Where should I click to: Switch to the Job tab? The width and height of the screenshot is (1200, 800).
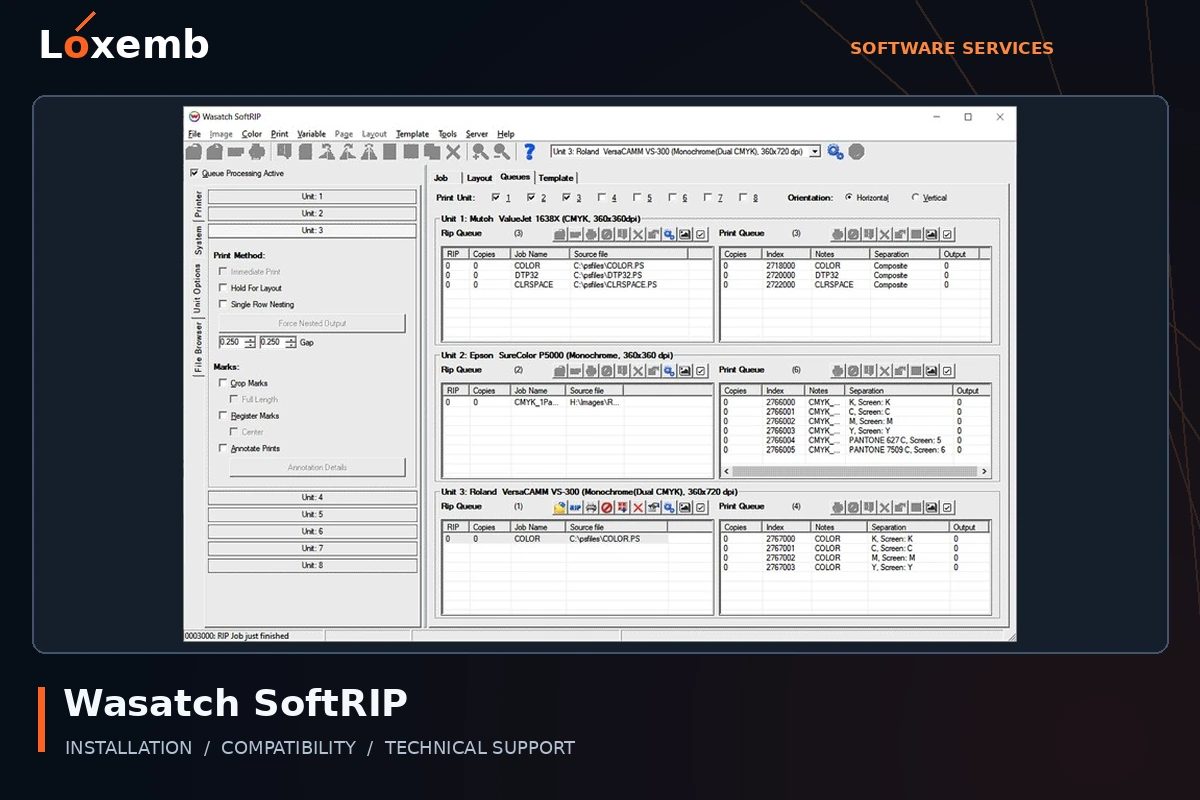441,178
